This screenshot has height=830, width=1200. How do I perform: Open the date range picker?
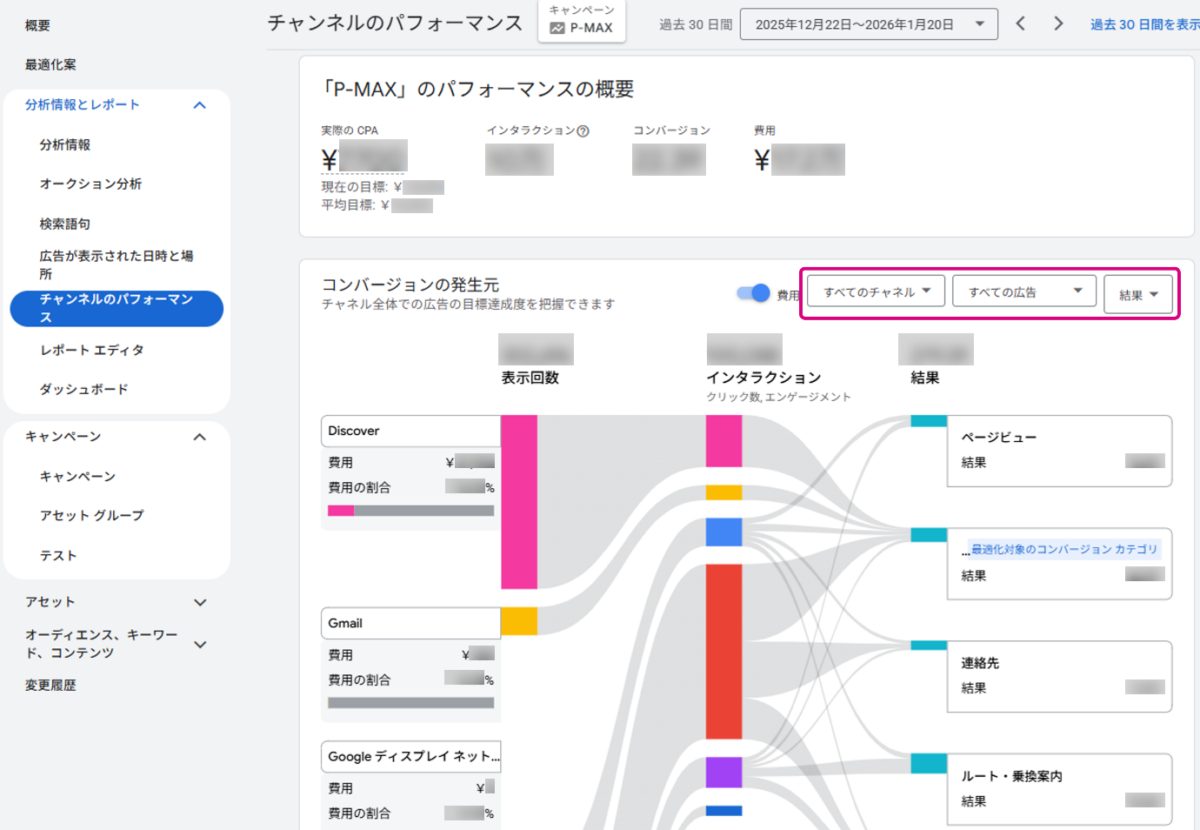[x=868, y=24]
